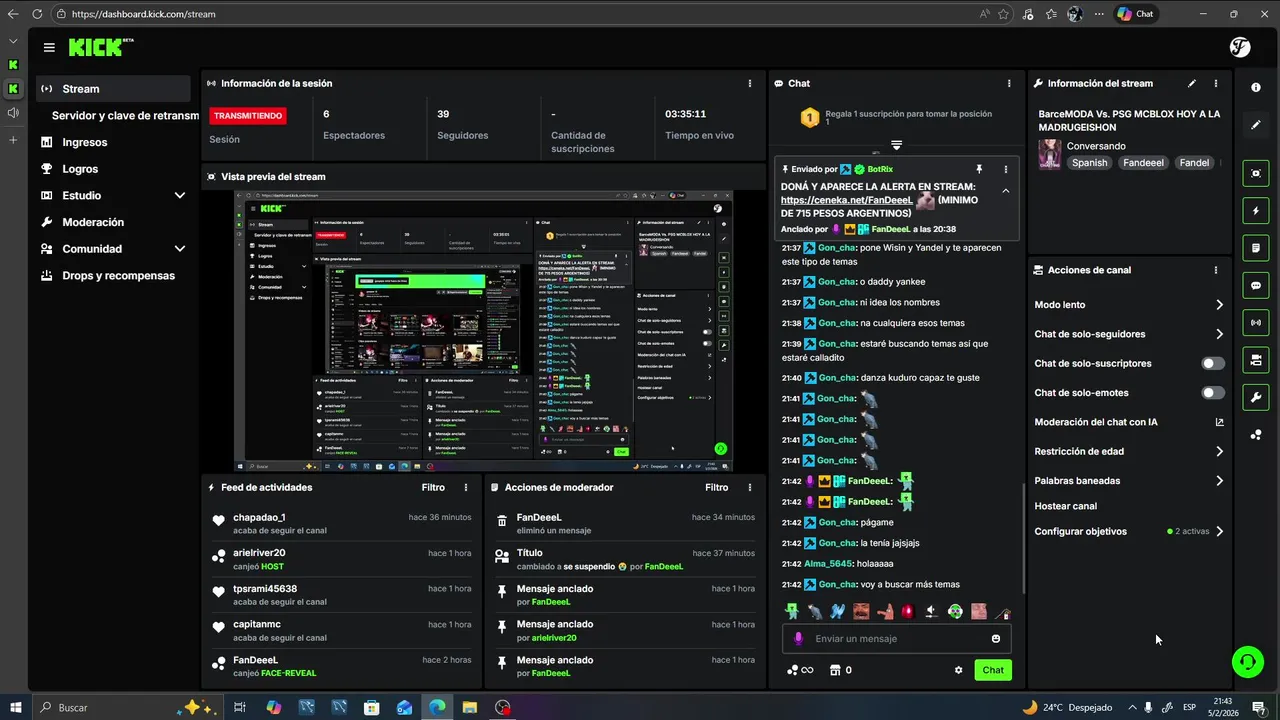Viewport: 1280px width, 720px height.
Task: Click the green Chat send button
Action: tap(993, 670)
